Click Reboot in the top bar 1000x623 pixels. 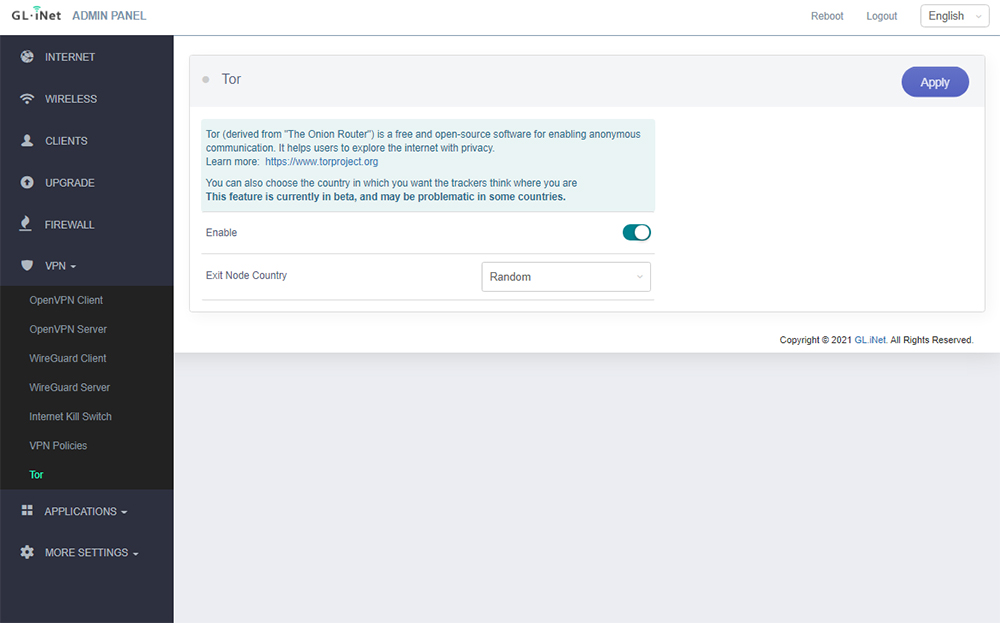click(827, 16)
